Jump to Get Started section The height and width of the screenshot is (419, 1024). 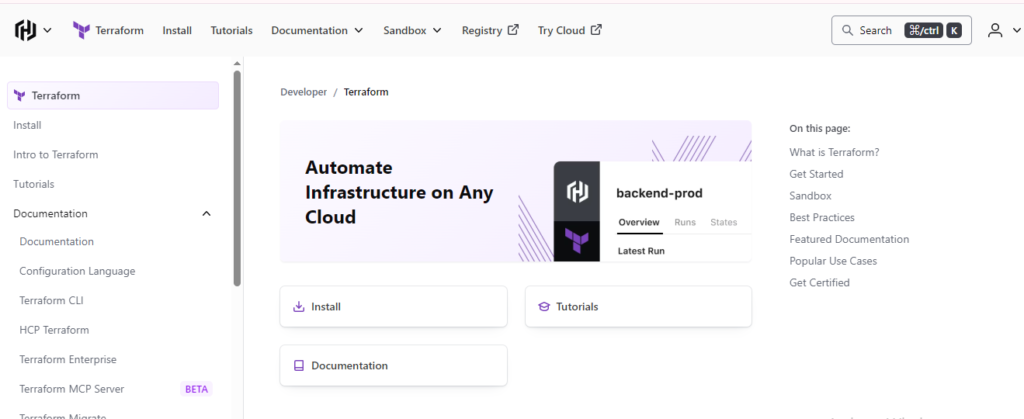click(816, 174)
